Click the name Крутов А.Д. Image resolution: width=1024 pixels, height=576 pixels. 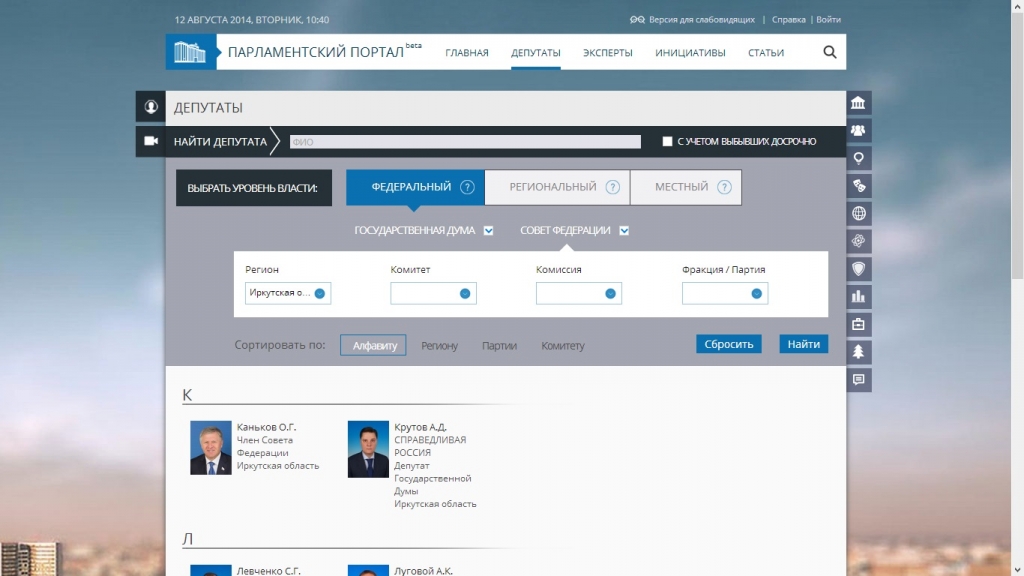coord(421,427)
